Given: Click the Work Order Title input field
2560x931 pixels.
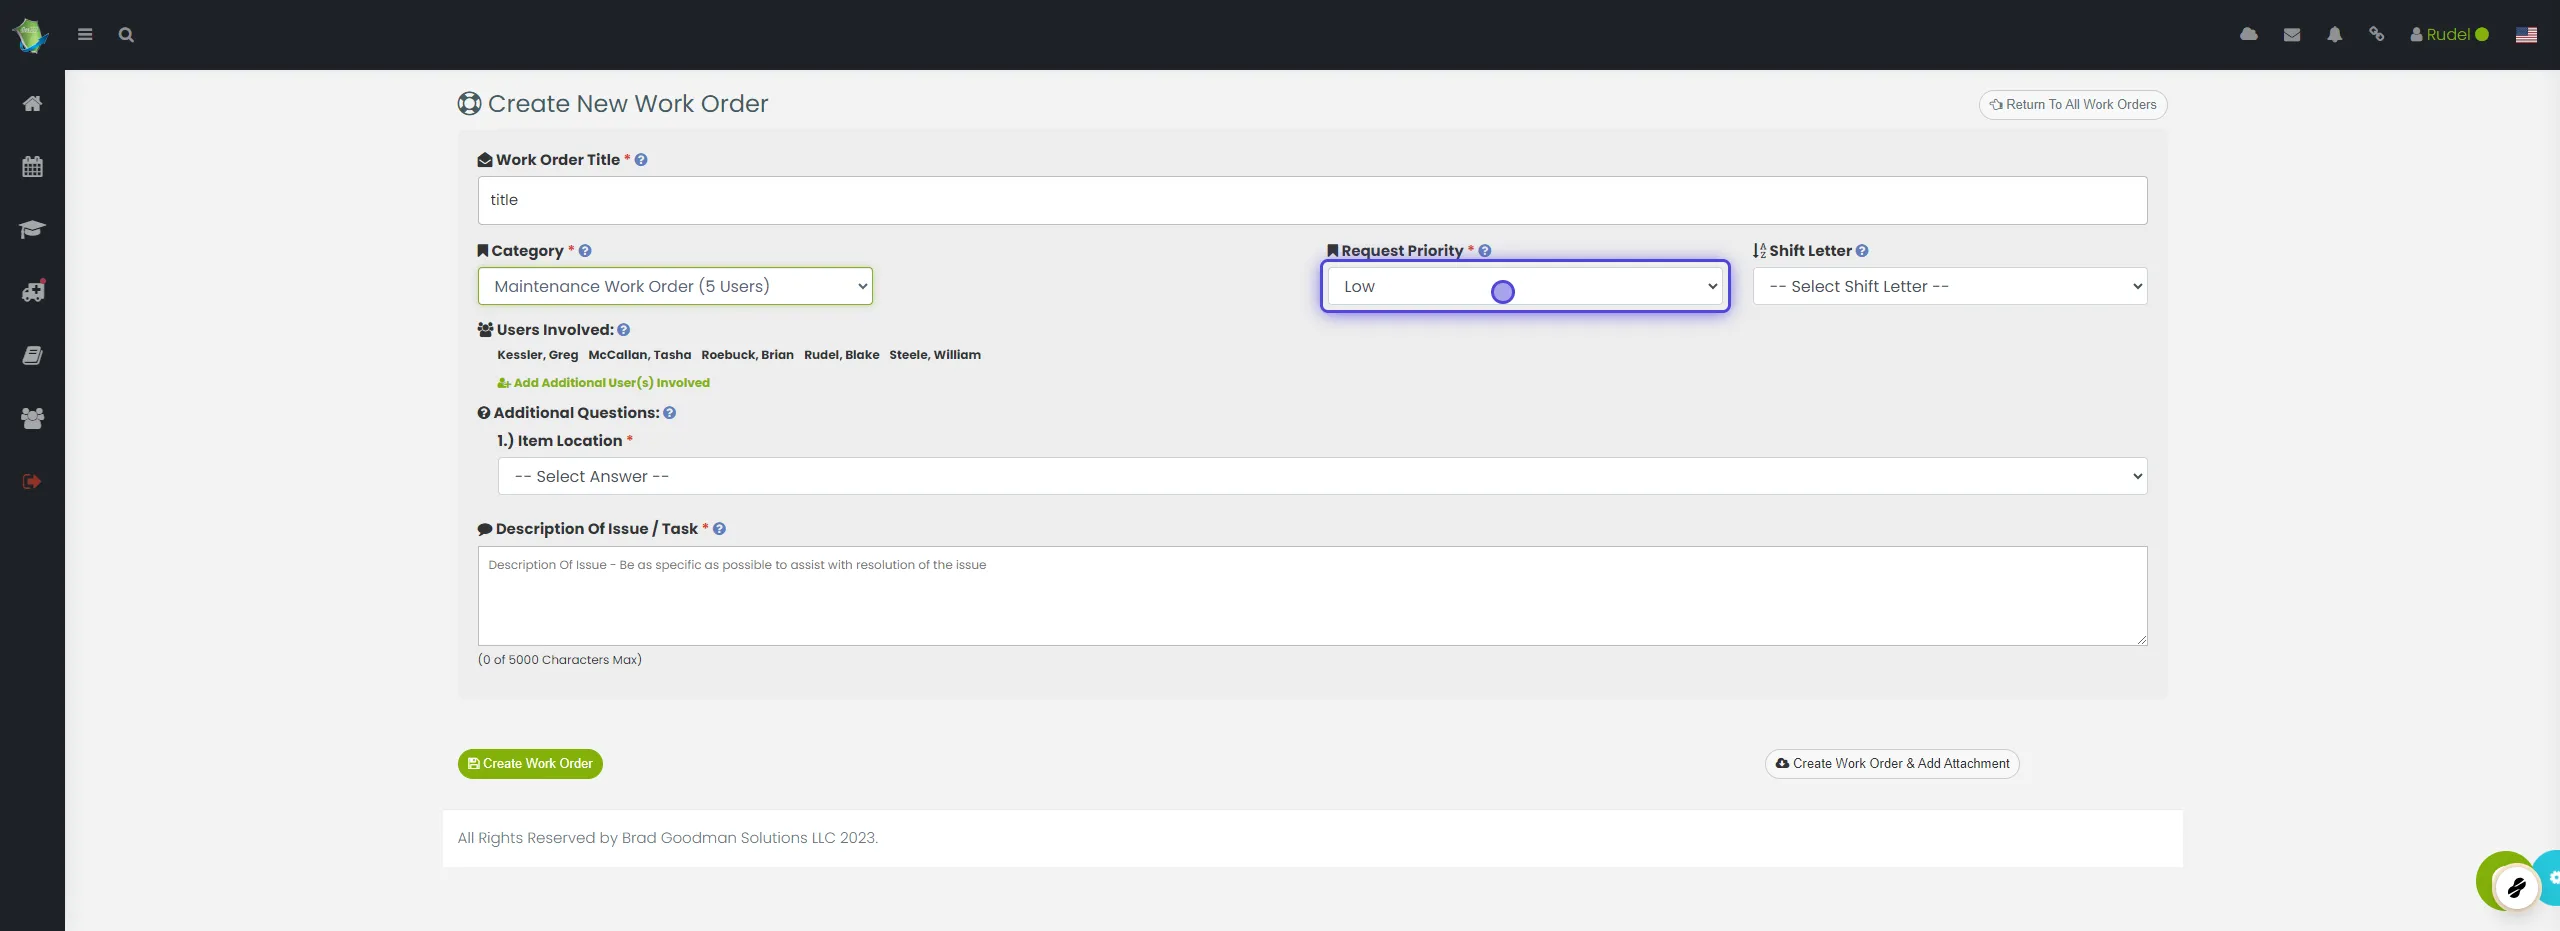Looking at the screenshot, I should (1312, 200).
